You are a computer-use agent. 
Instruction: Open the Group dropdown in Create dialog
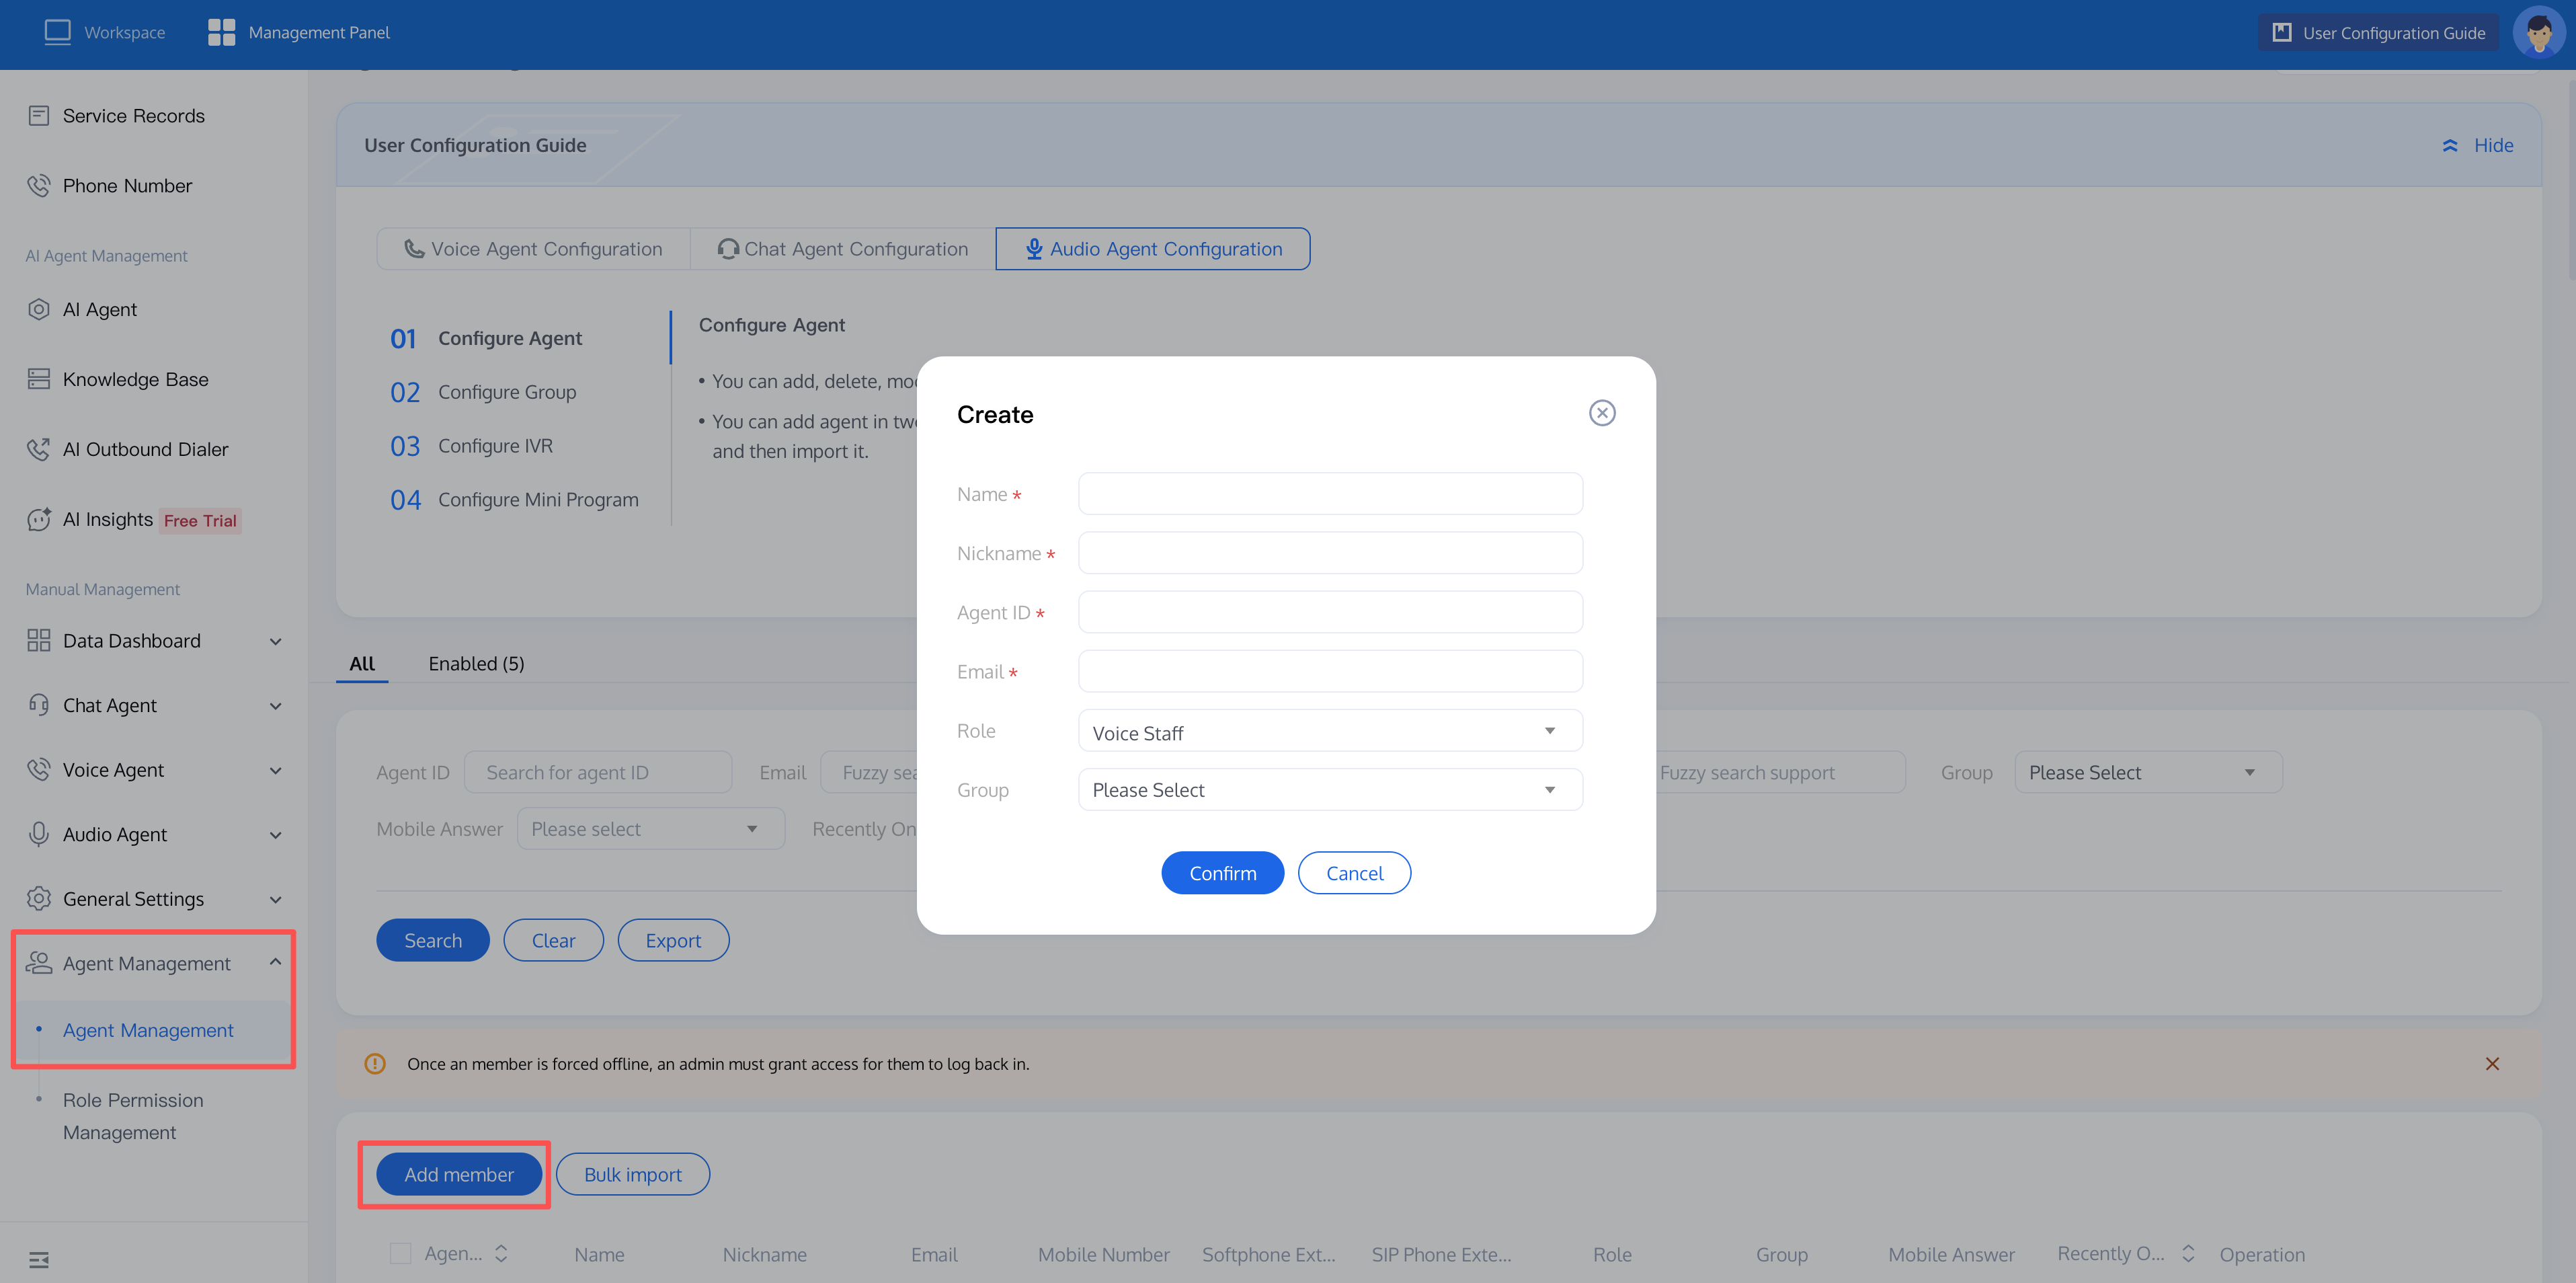click(1330, 790)
